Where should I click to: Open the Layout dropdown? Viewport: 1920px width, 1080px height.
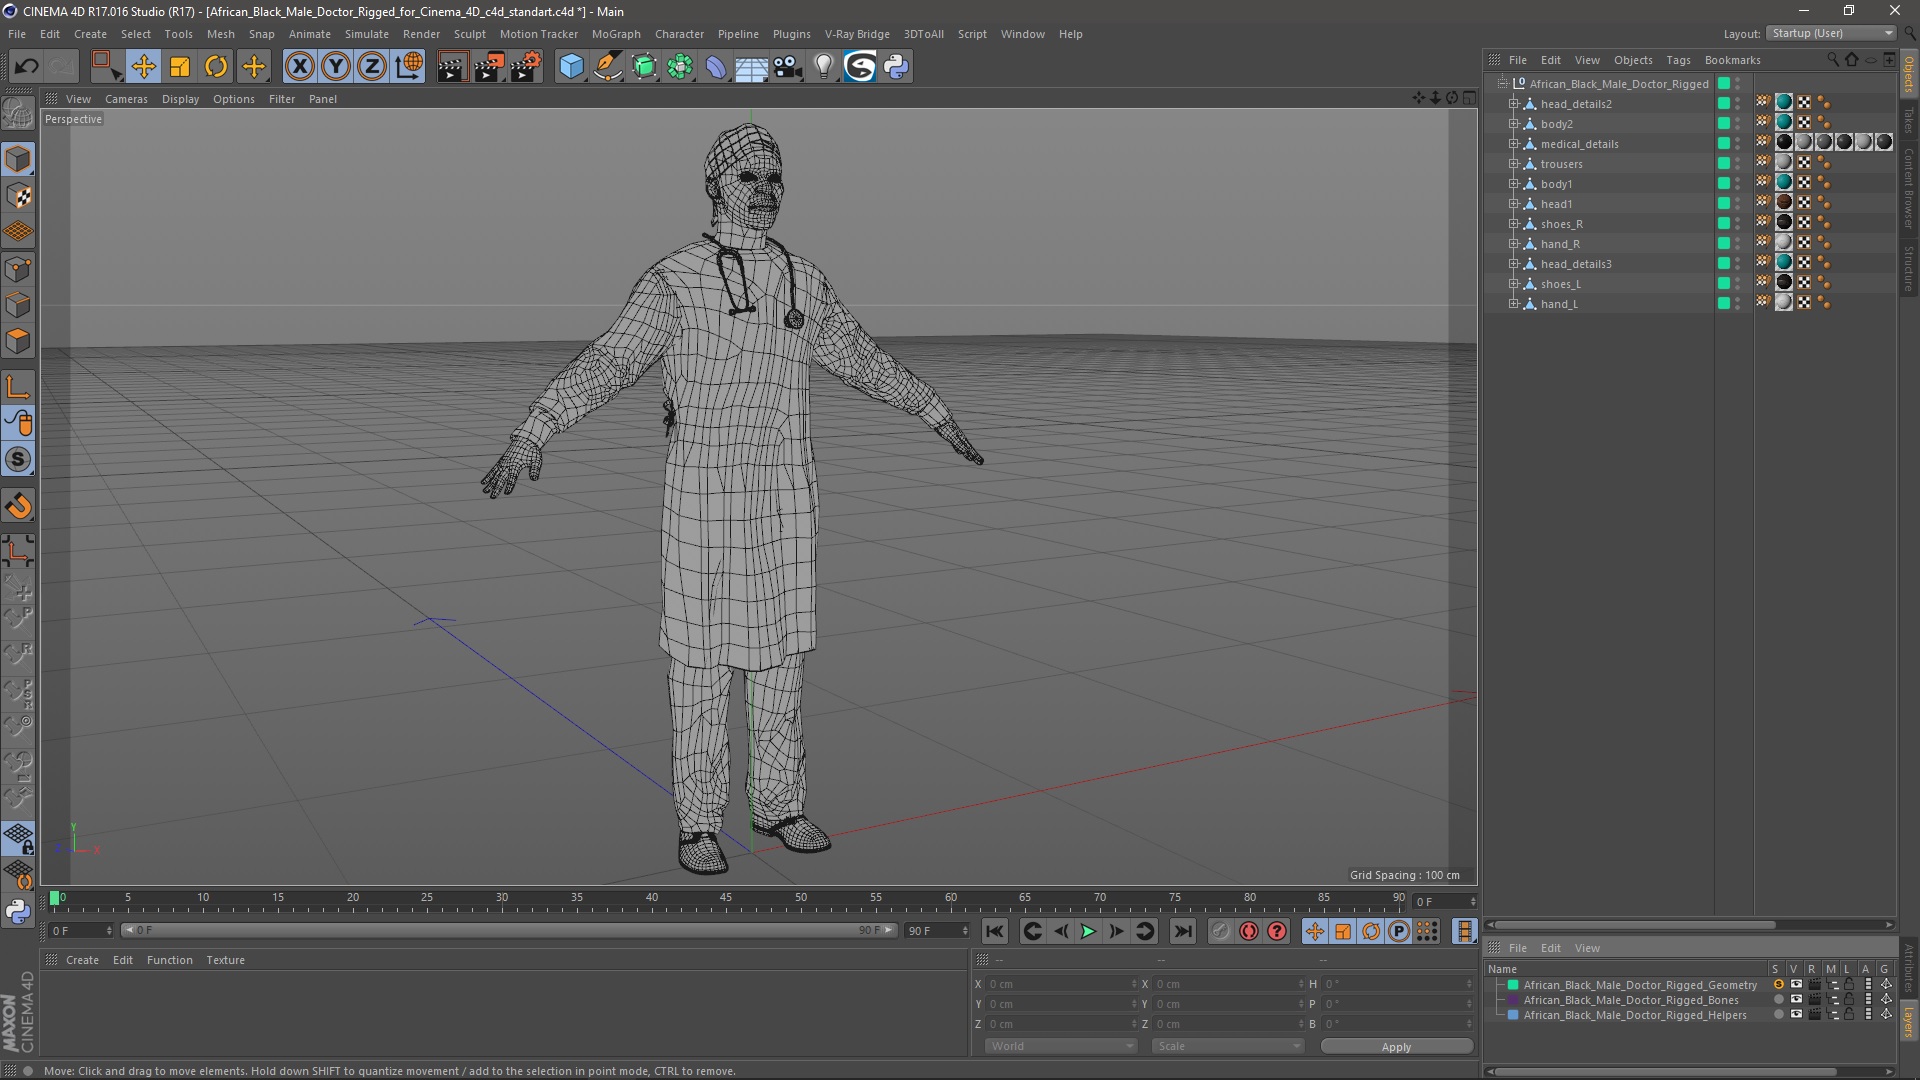click(1832, 33)
